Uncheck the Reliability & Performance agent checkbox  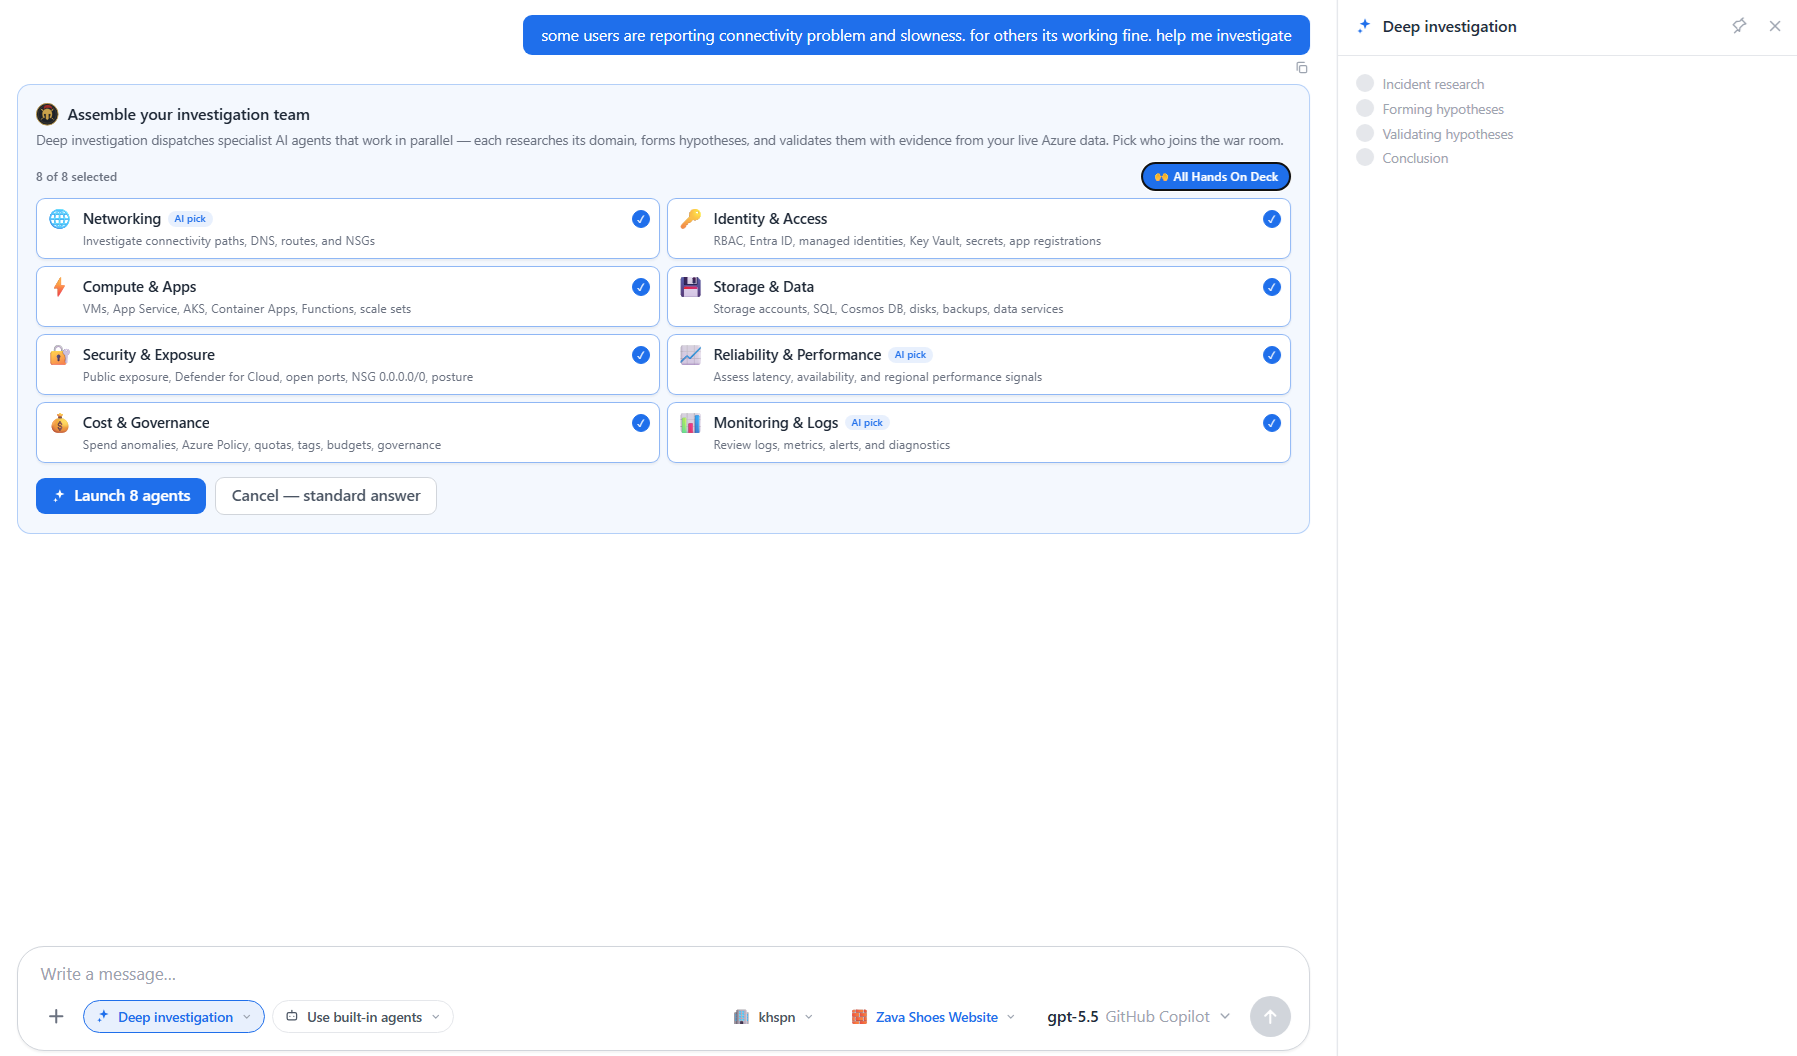point(1272,355)
